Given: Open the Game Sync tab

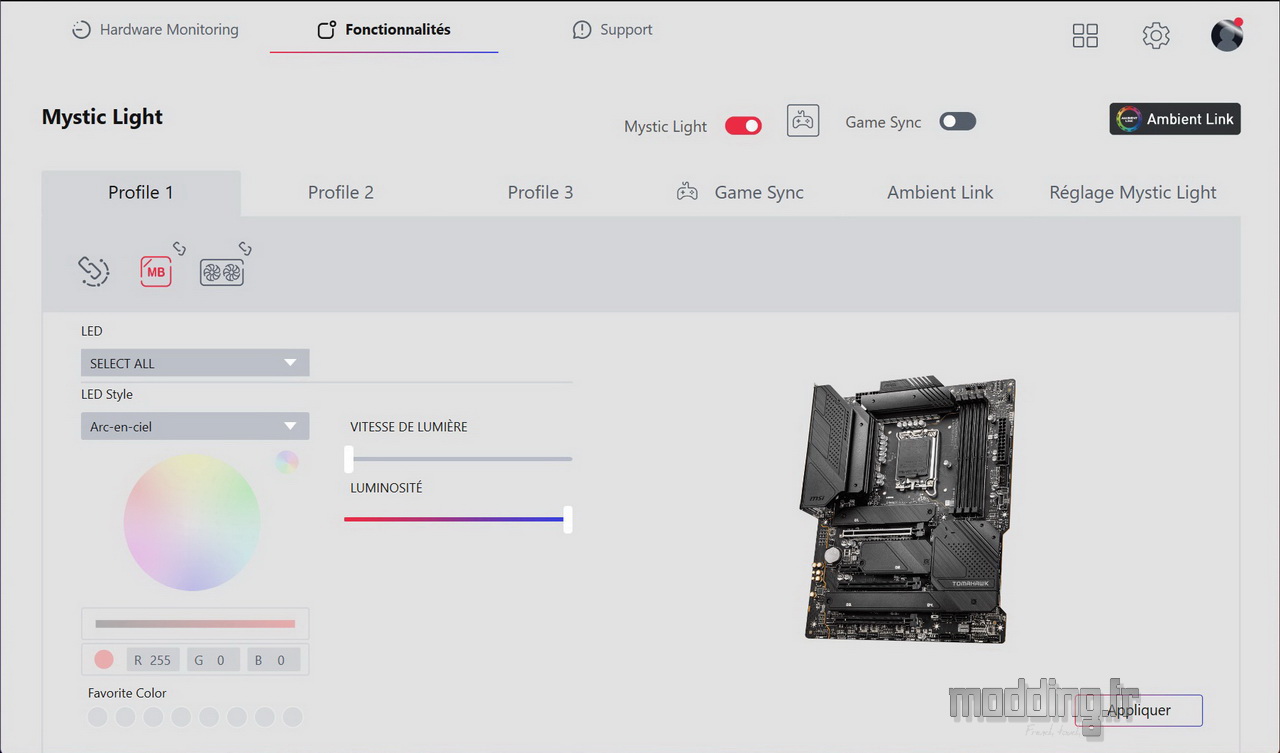Looking at the screenshot, I should tap(740, 193).
